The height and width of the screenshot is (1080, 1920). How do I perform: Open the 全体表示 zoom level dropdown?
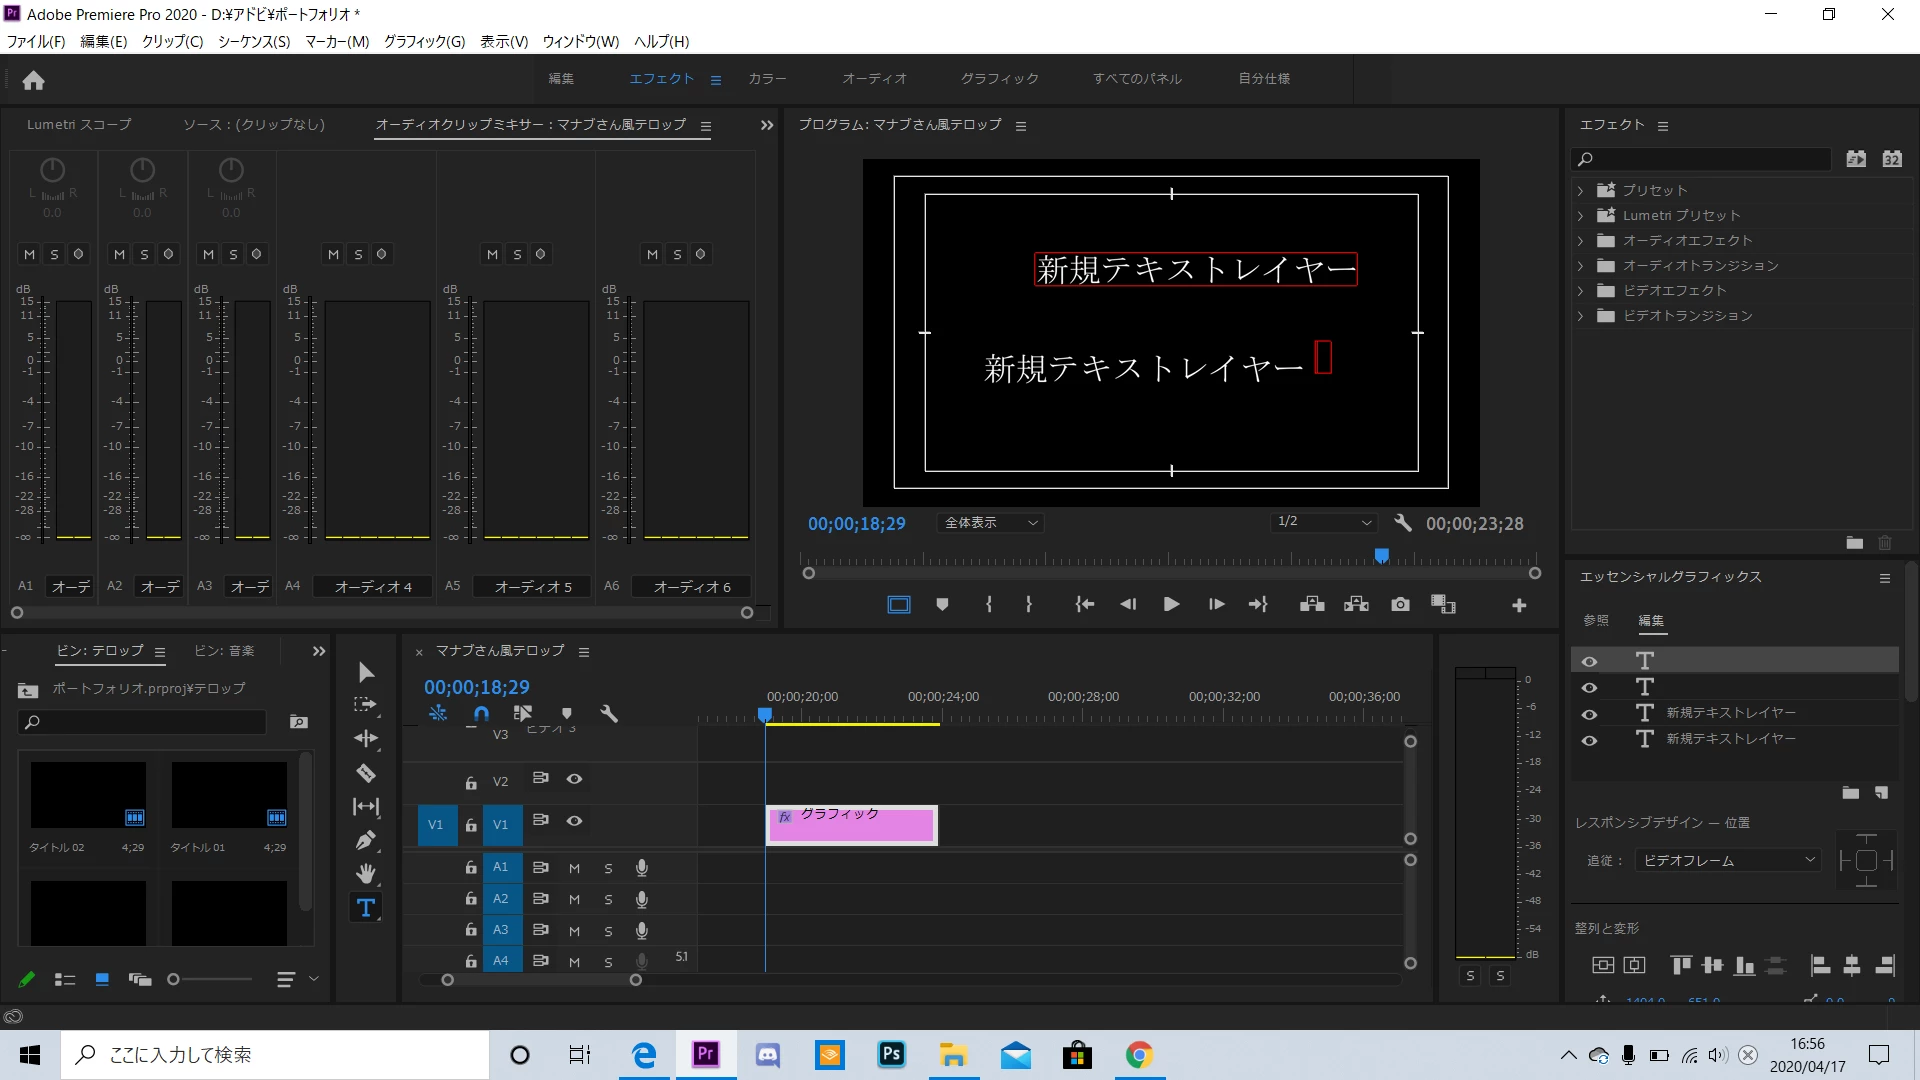(x=990, y=523)
